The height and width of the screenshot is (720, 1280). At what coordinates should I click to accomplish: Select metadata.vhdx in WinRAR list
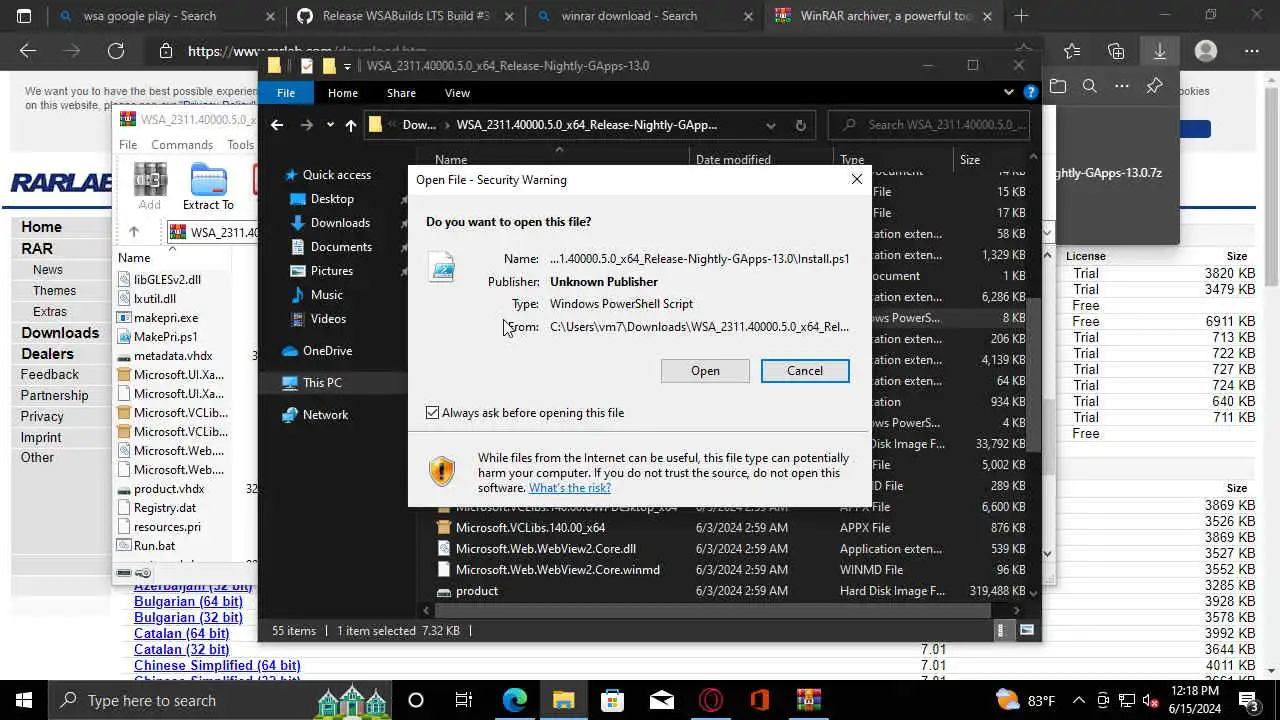[x=173, y=356]
